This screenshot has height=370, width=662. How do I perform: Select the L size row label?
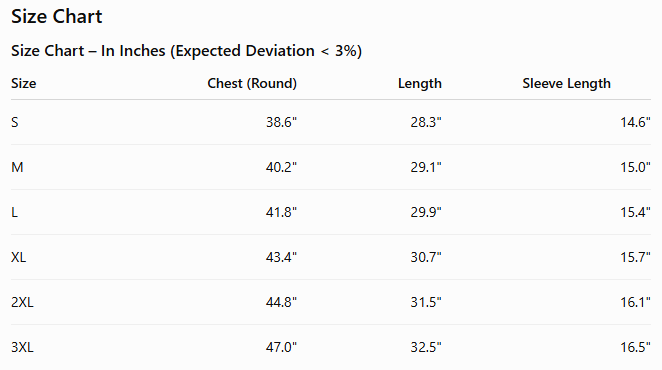(x=14, y=212)
